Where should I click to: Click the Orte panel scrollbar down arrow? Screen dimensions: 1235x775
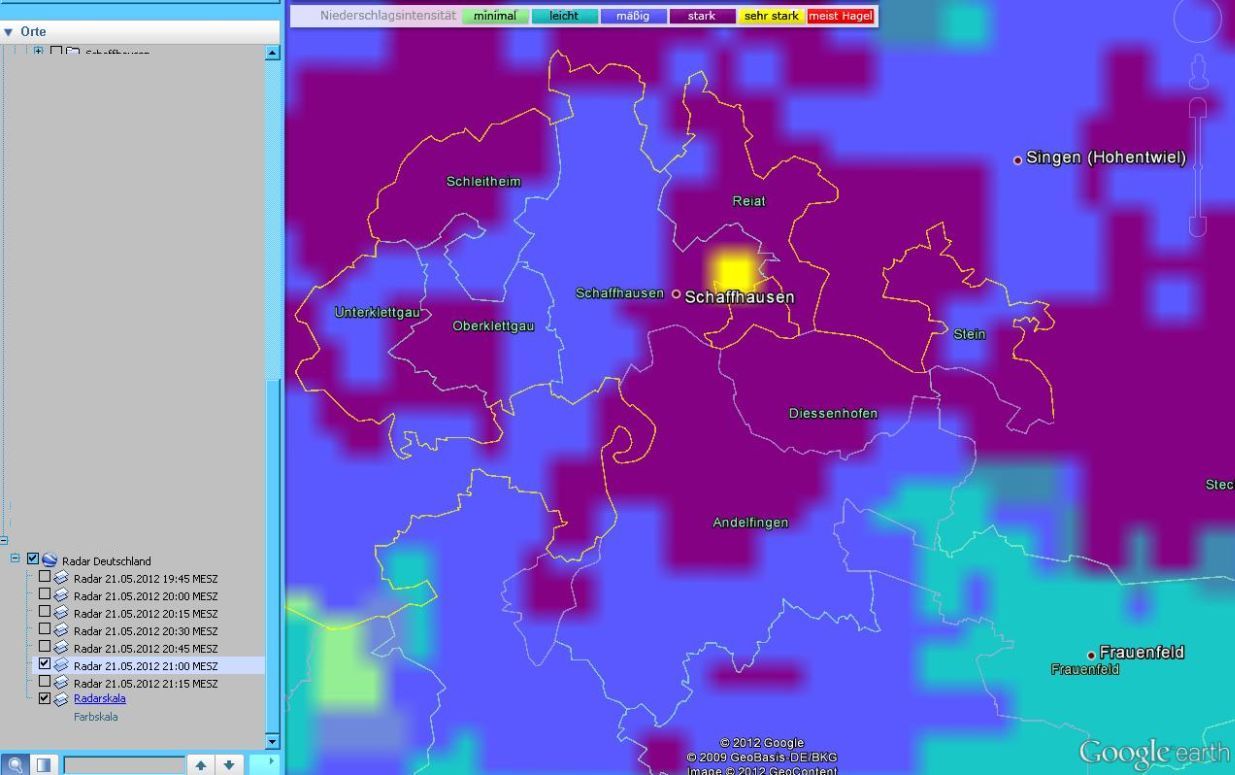[x=273, y=741]
